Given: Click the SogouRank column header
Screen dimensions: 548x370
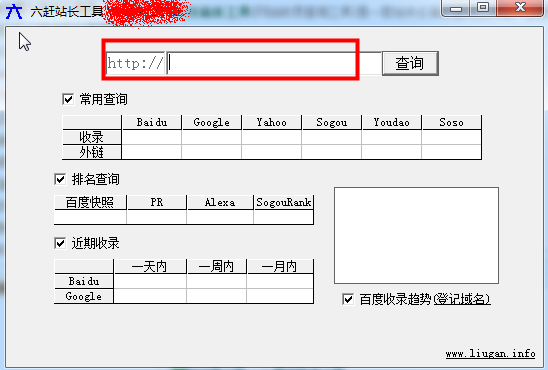Looking at the screenshot, I should (283, 202).
